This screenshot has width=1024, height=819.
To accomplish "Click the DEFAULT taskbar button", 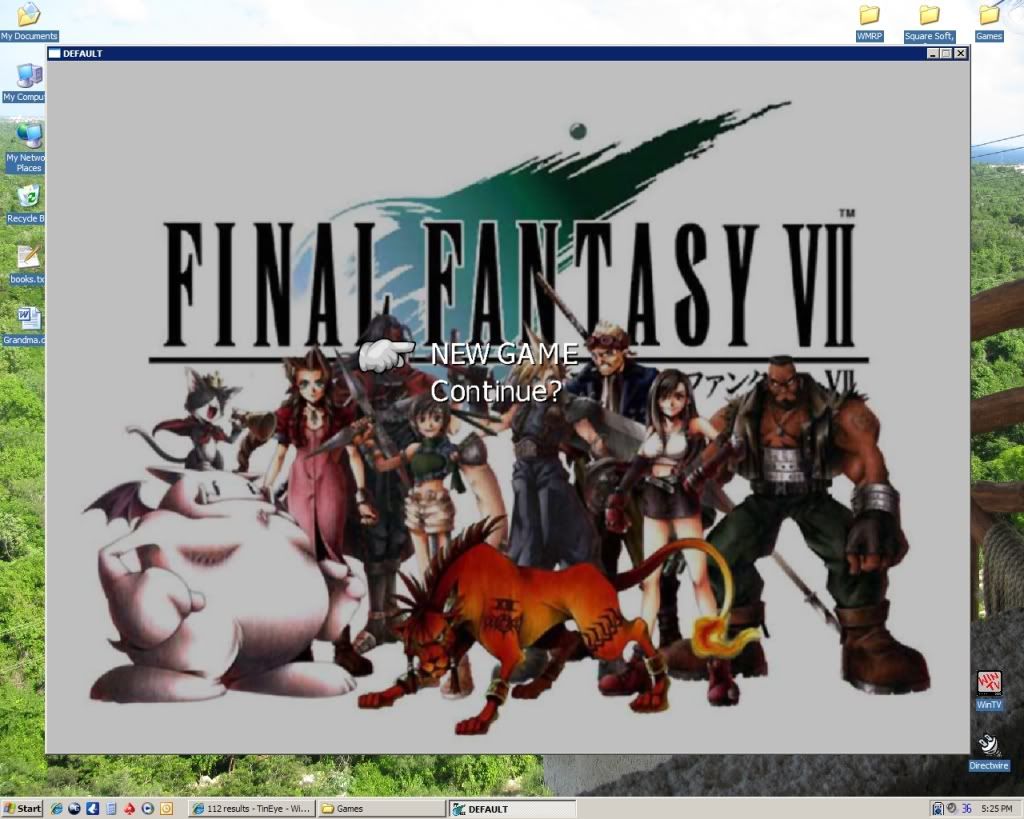I will point(513,809).
